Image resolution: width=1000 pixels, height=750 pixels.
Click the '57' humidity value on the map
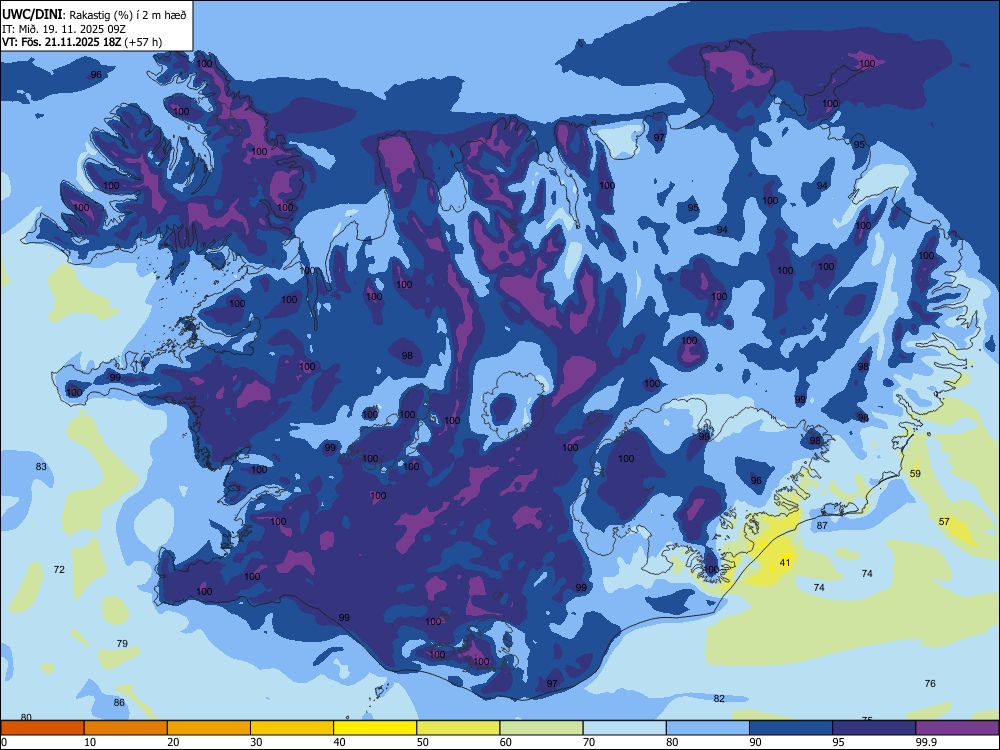point(945,522)
